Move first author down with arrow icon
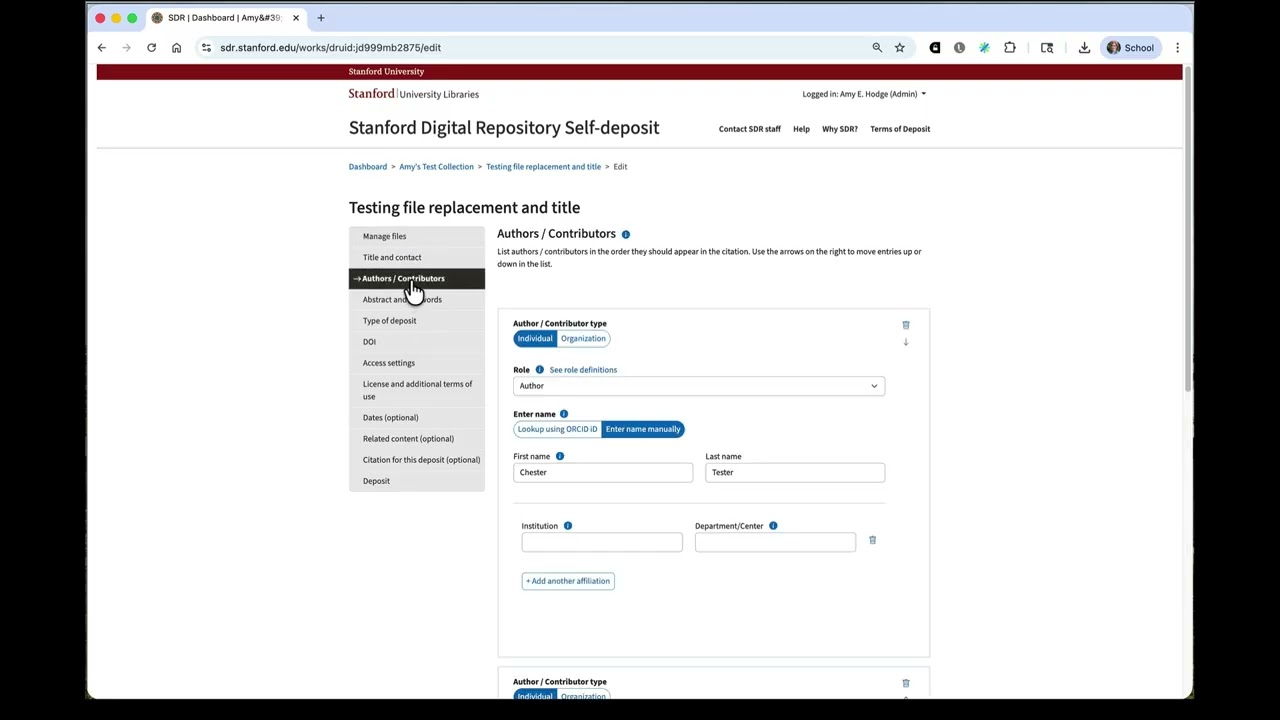1280x720 pixels. (906, 342)
